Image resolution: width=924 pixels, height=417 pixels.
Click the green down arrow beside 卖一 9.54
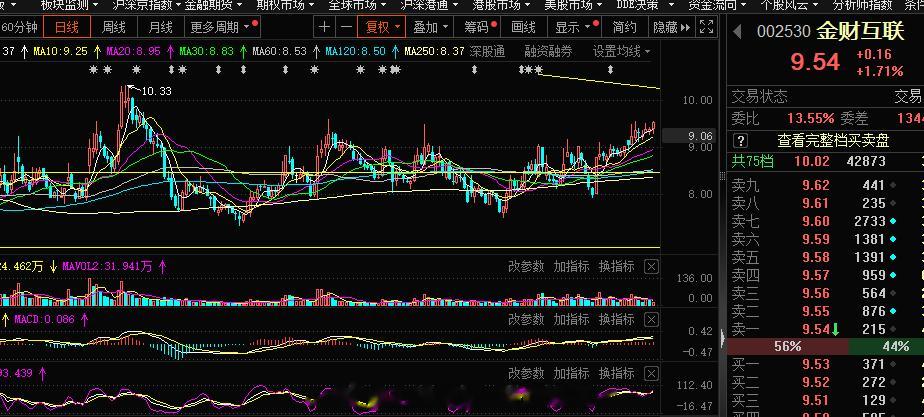coord(836,330)
